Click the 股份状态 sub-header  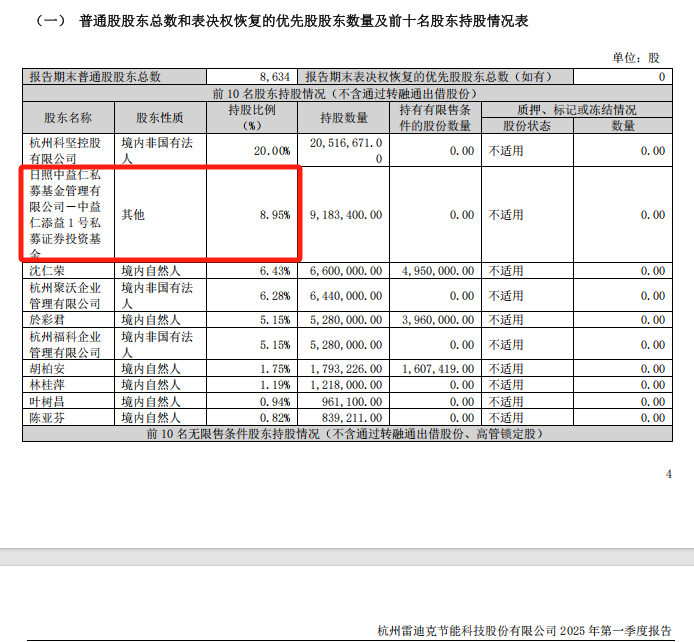coord(527,126)
